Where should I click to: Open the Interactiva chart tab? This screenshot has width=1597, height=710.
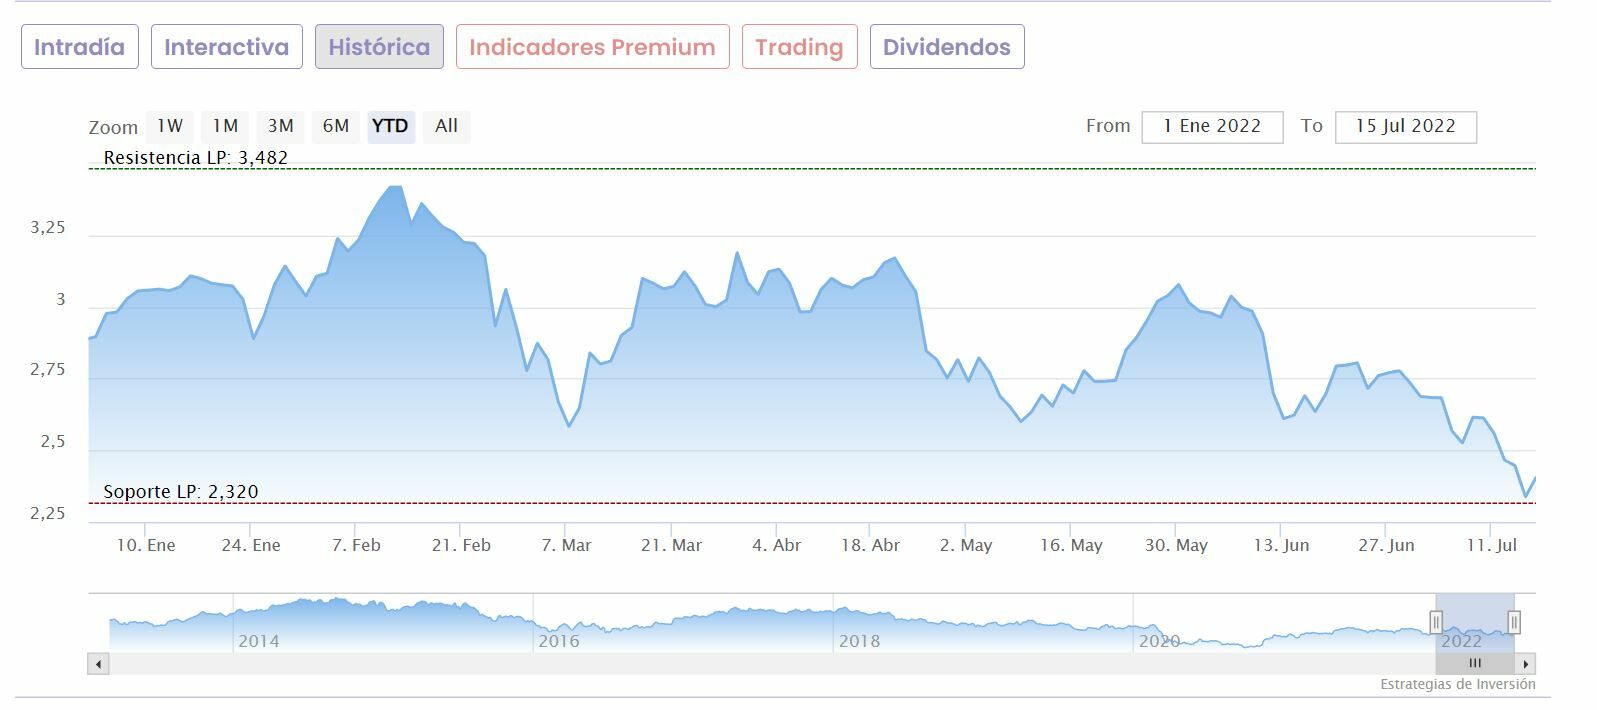[226, 47]
